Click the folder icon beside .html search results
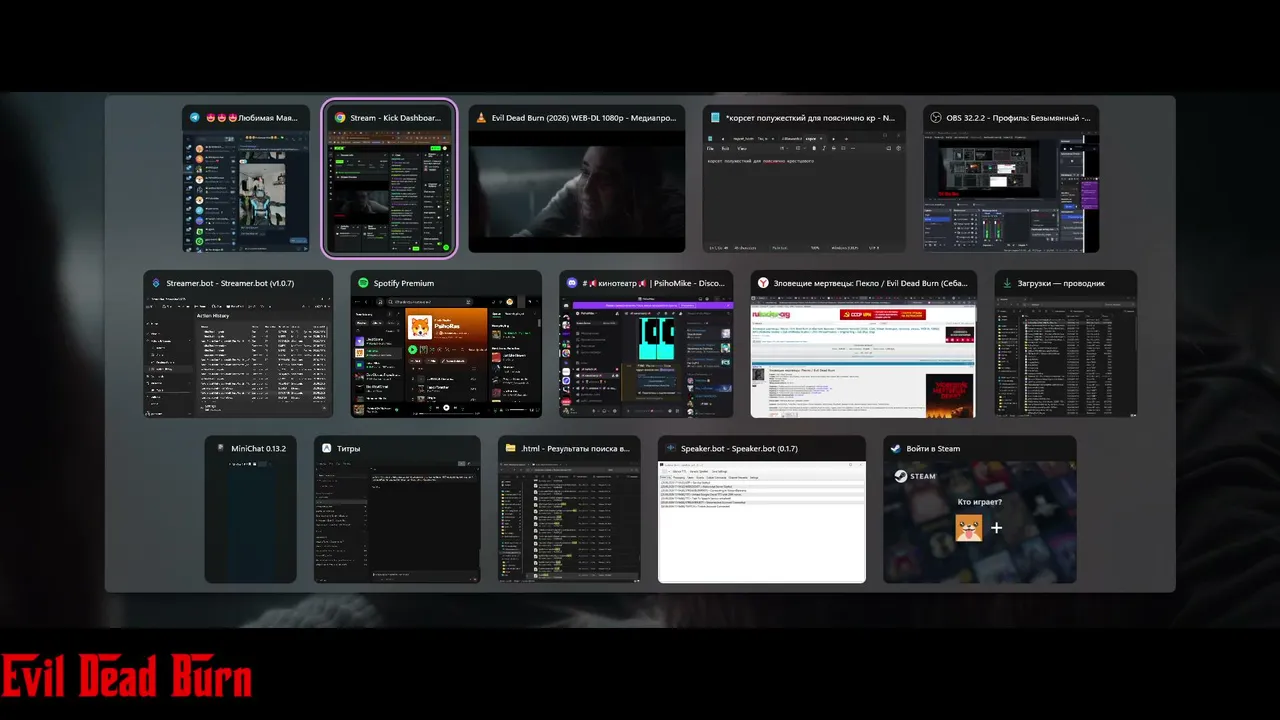 (511, 449)
